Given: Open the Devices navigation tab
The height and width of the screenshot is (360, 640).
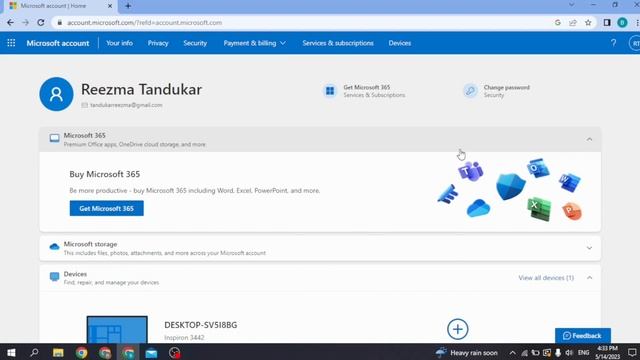Looking at the screenshot, I should [400, 43].
